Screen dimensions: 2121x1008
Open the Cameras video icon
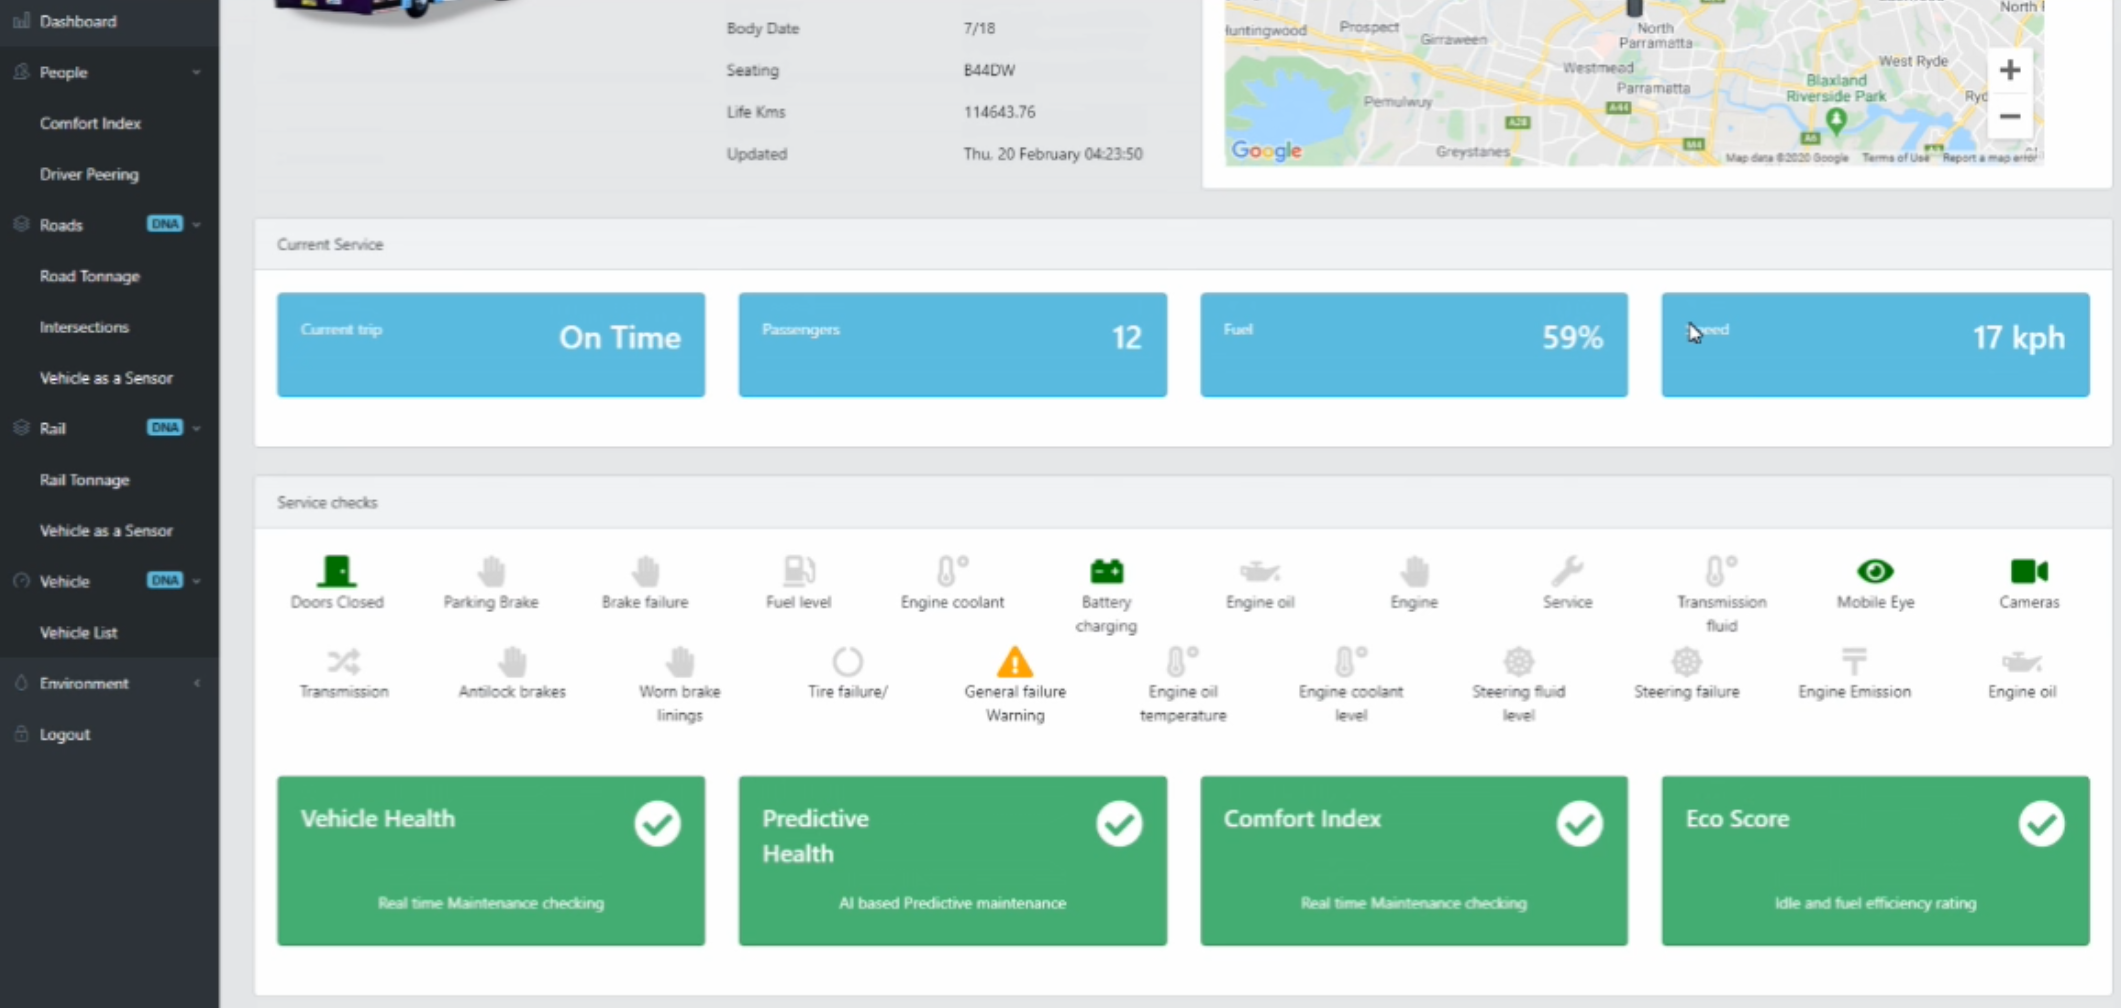2029,571
